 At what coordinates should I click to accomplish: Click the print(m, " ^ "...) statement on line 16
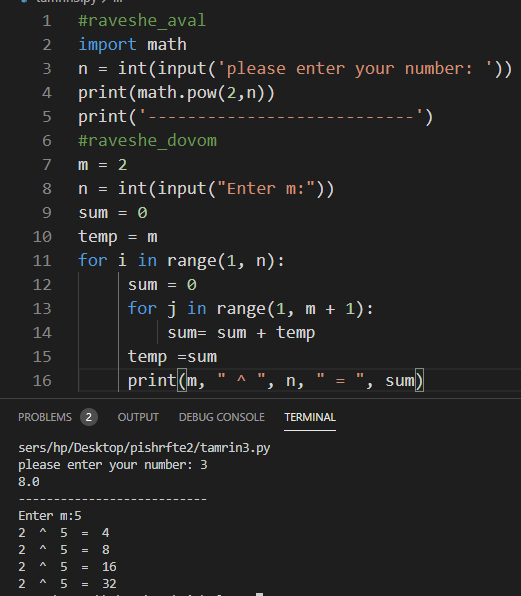point(276,380)
